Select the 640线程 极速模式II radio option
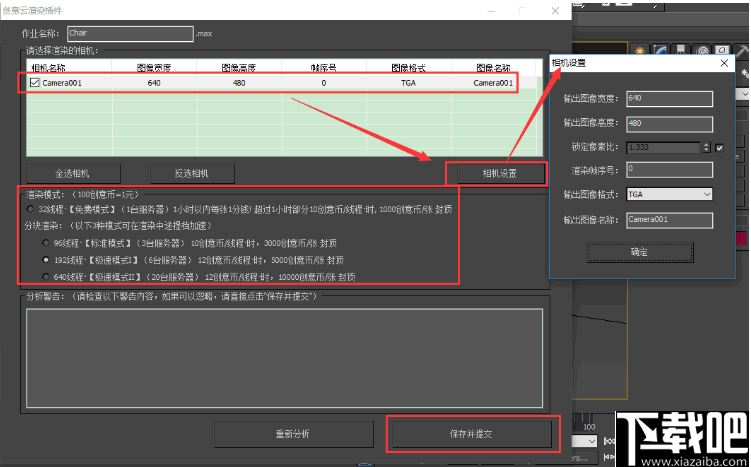This screenshot has width=751, height=467. (x=46, y=276)
